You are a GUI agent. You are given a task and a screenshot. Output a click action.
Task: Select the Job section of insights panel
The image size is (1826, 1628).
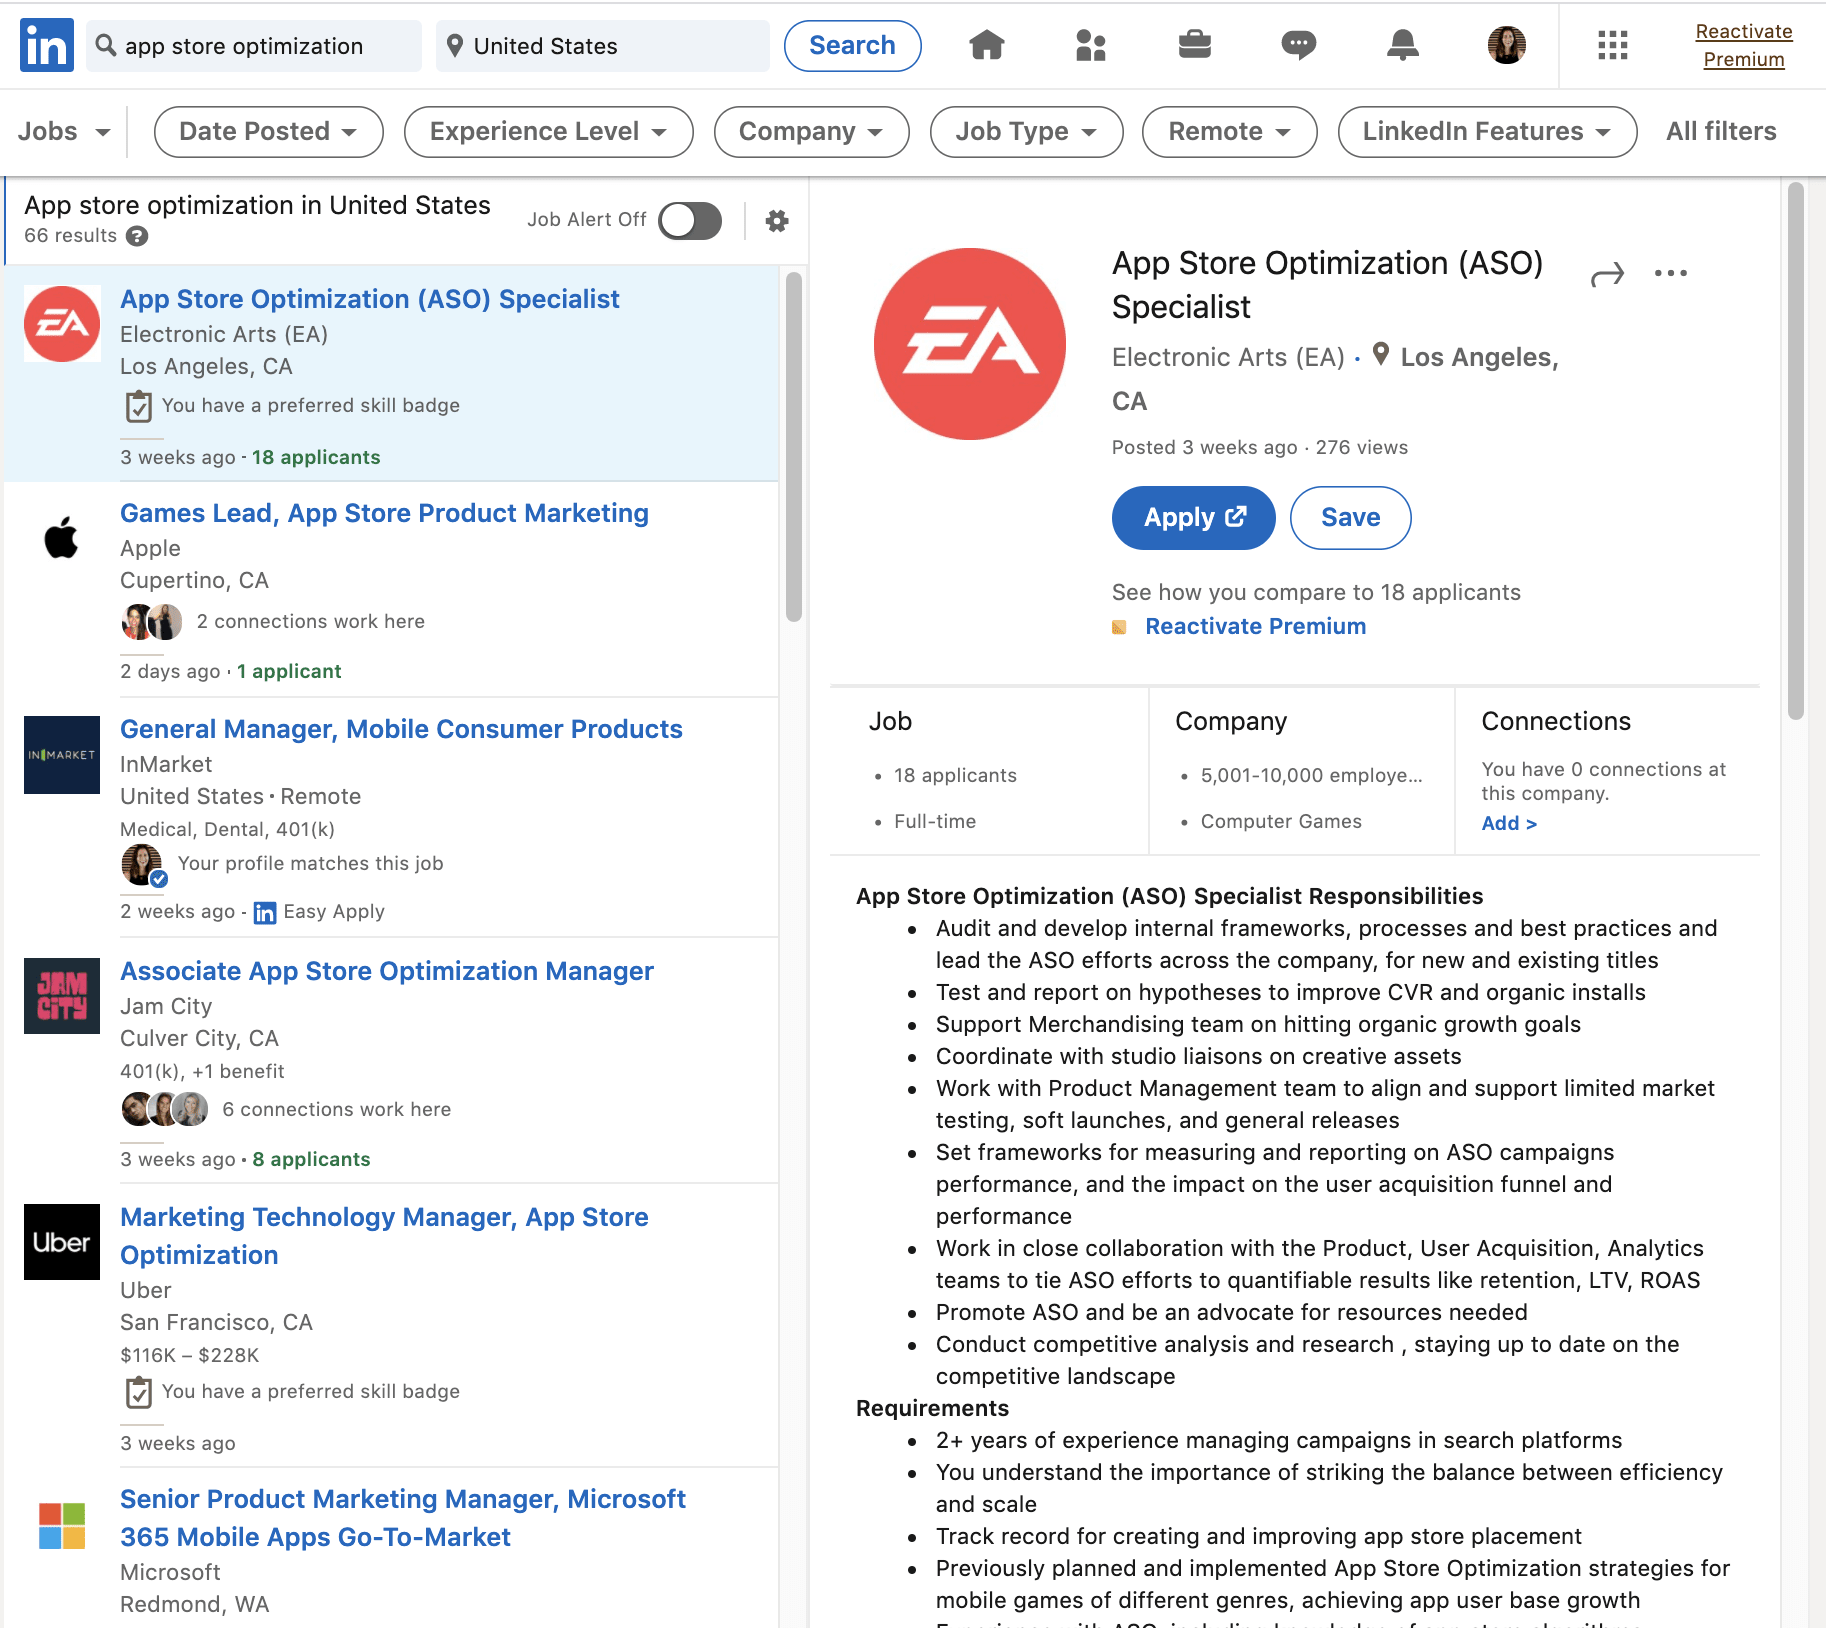(989, 771)
